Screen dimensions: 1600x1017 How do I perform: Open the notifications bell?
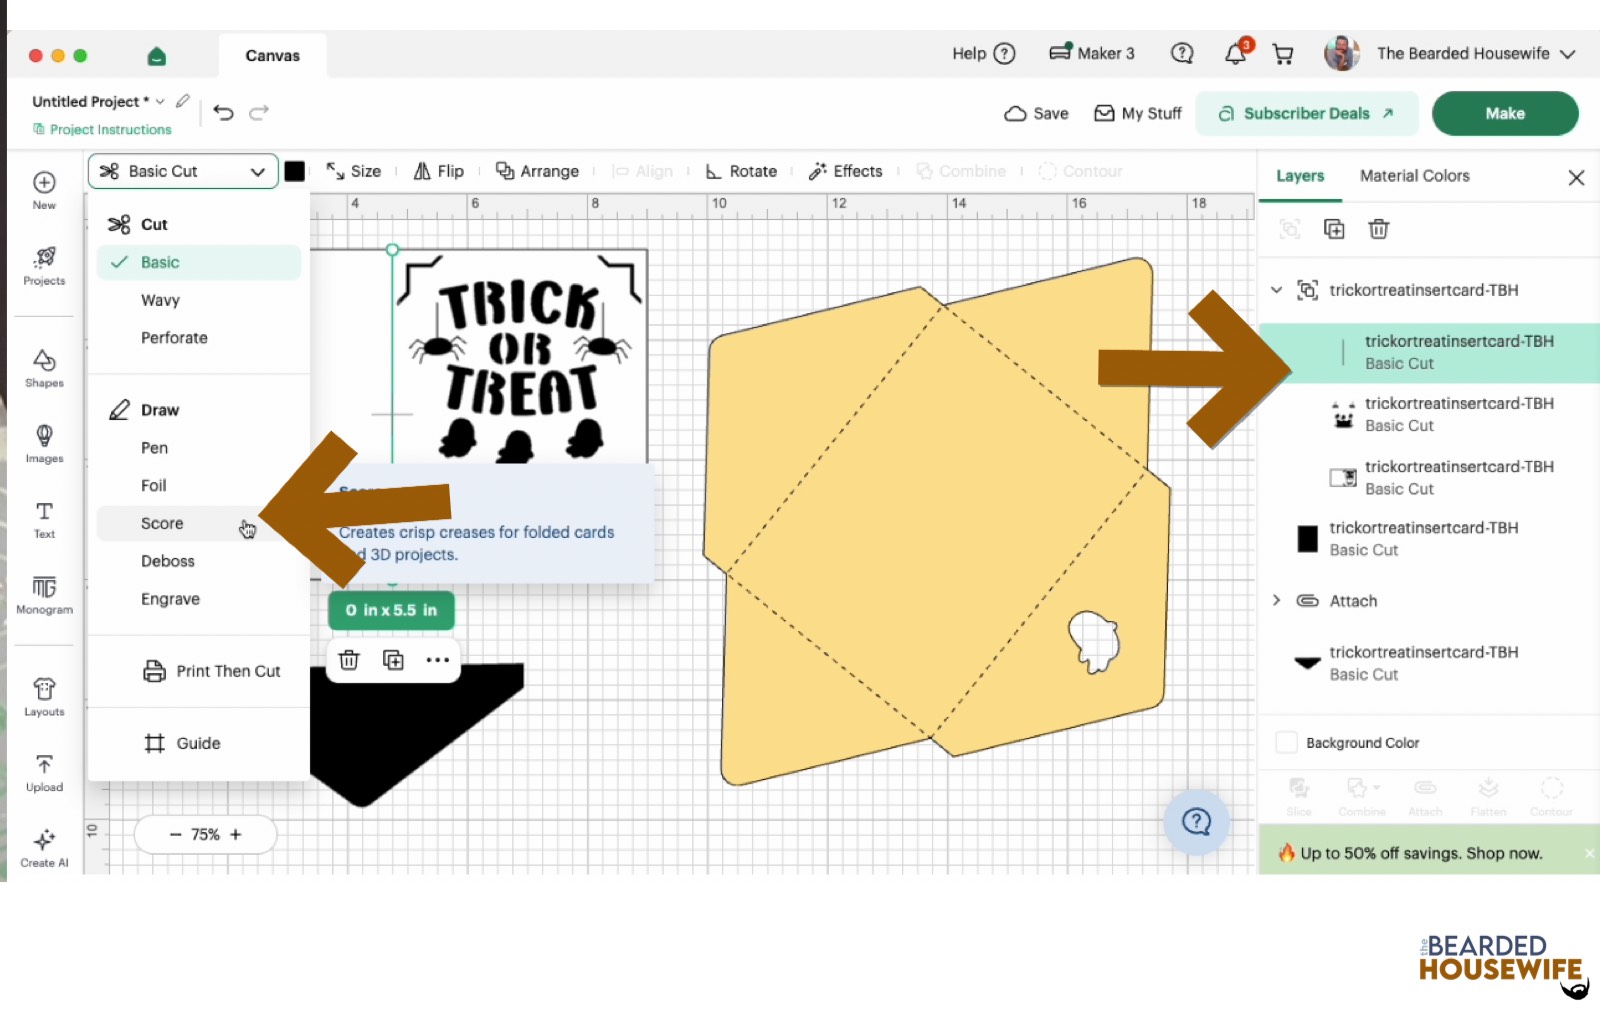(x=1236, y=54)
